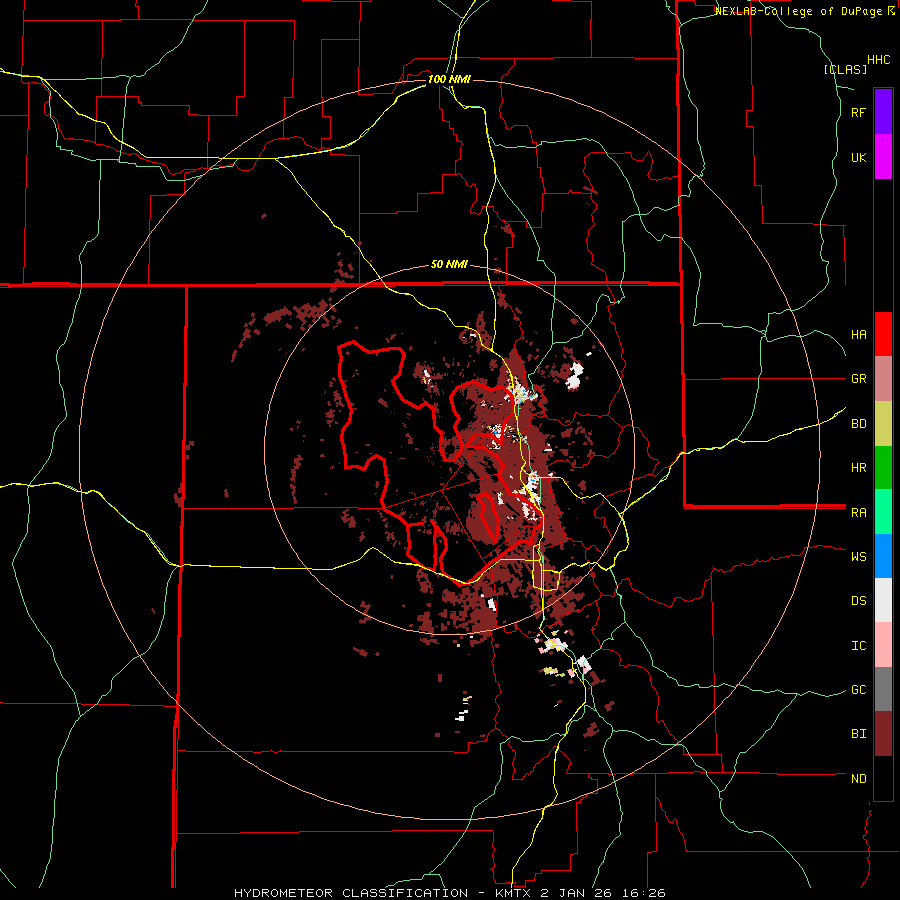This screenshot has height=900, width=900.
Task: Click the 'BI' legend label
Action: click(858, 734)
